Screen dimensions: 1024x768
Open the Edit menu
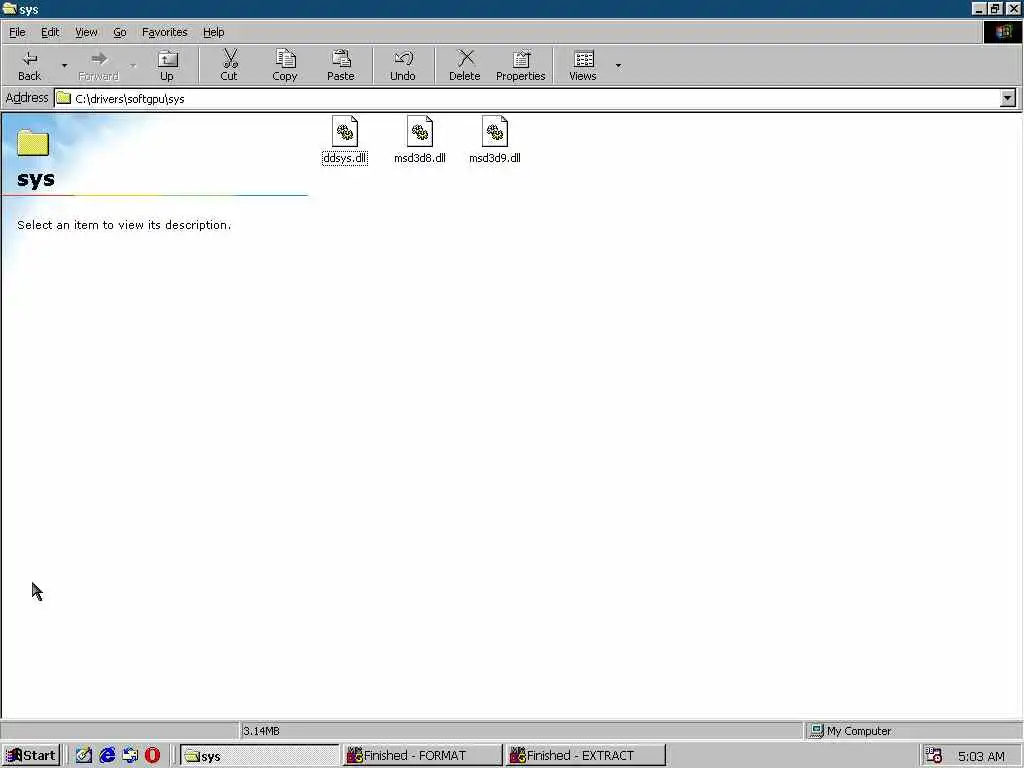50,32
